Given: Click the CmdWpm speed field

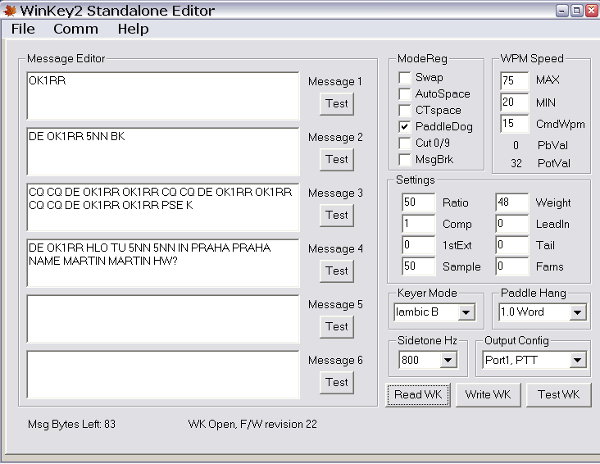Looking at the screenshot, I should (x=514, y=124).
